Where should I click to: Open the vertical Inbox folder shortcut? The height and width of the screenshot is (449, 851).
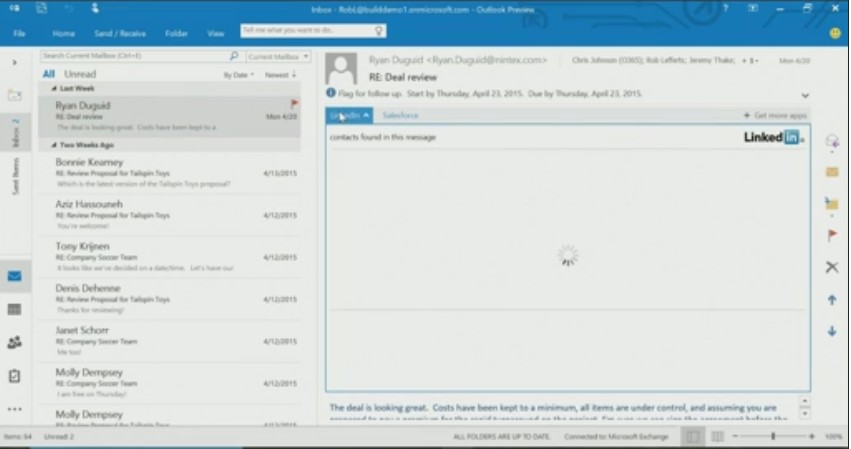coord(15,134)
